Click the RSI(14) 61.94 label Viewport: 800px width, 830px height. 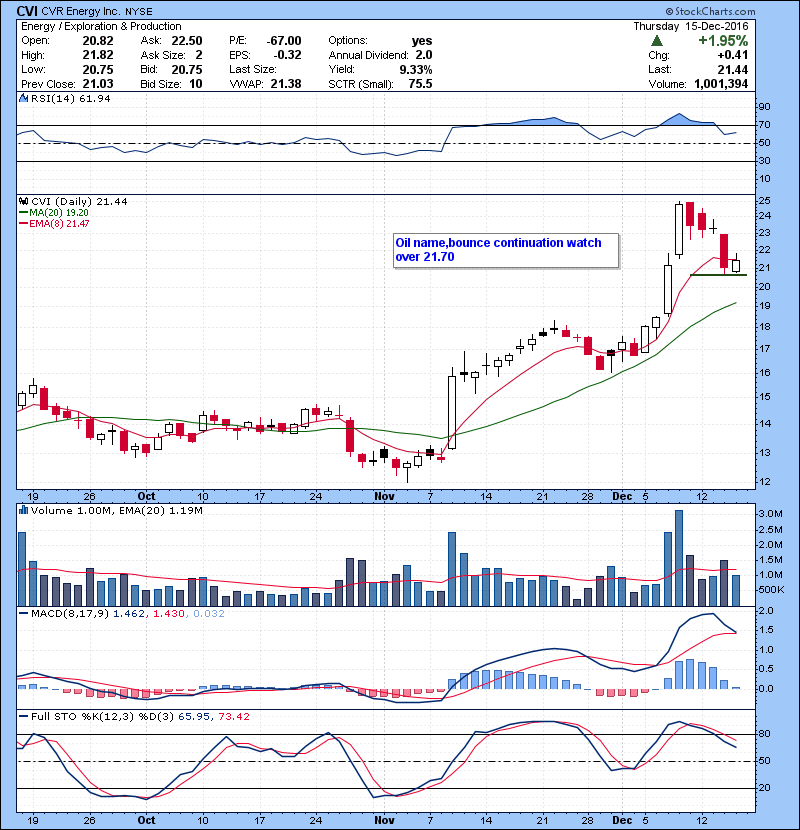tap(70, 98)
